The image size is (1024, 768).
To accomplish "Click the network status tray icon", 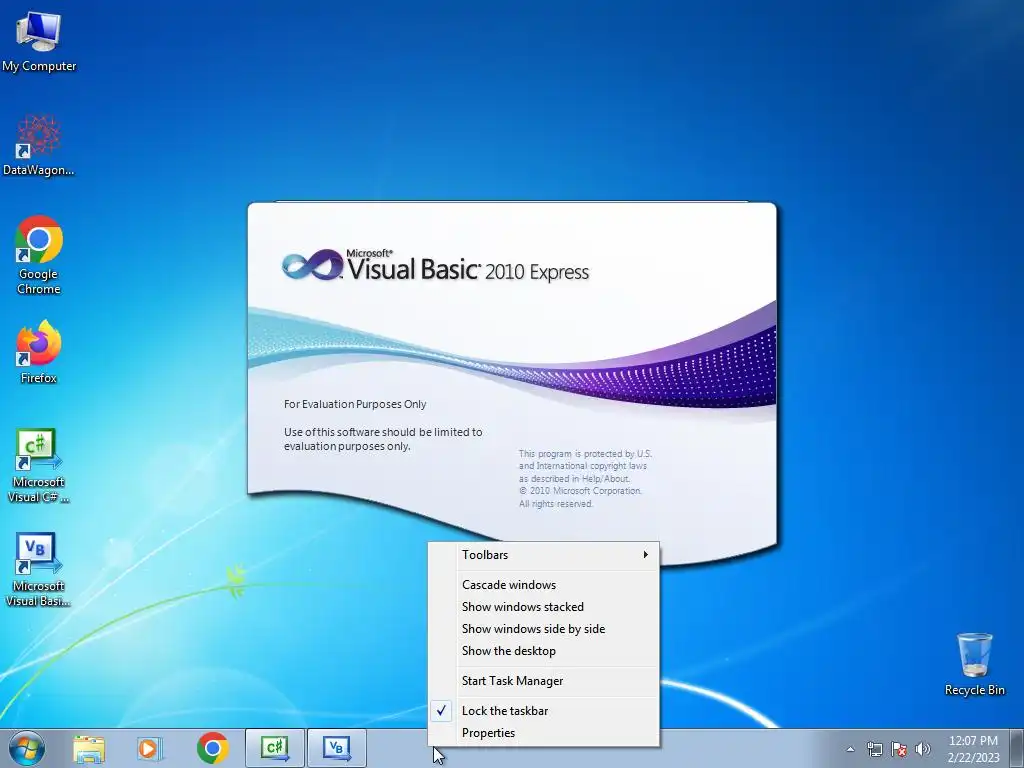I will pyautogui.click(x=874, y=749).
